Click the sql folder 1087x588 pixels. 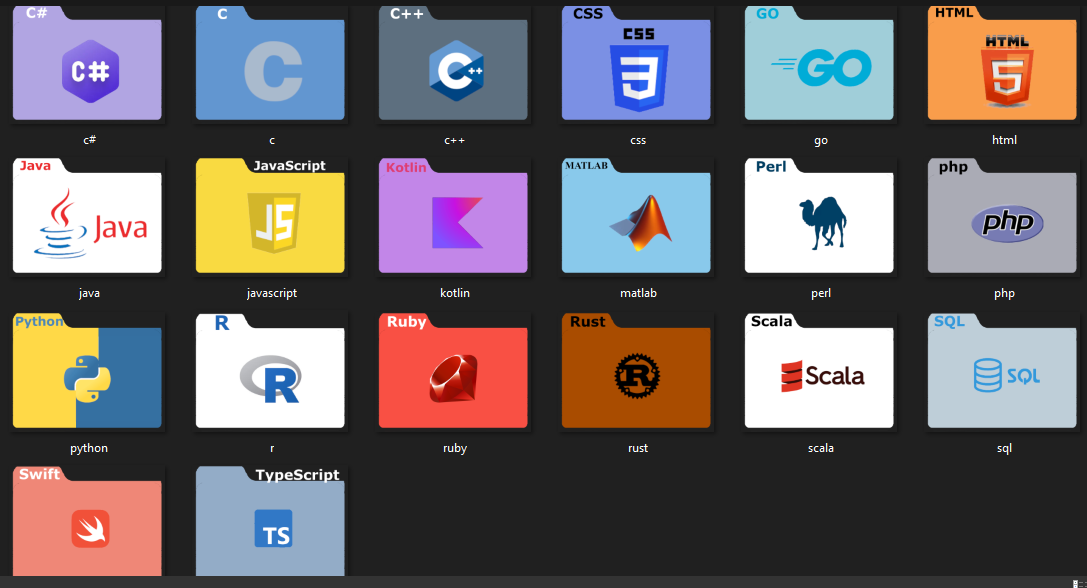[1003, 370]
